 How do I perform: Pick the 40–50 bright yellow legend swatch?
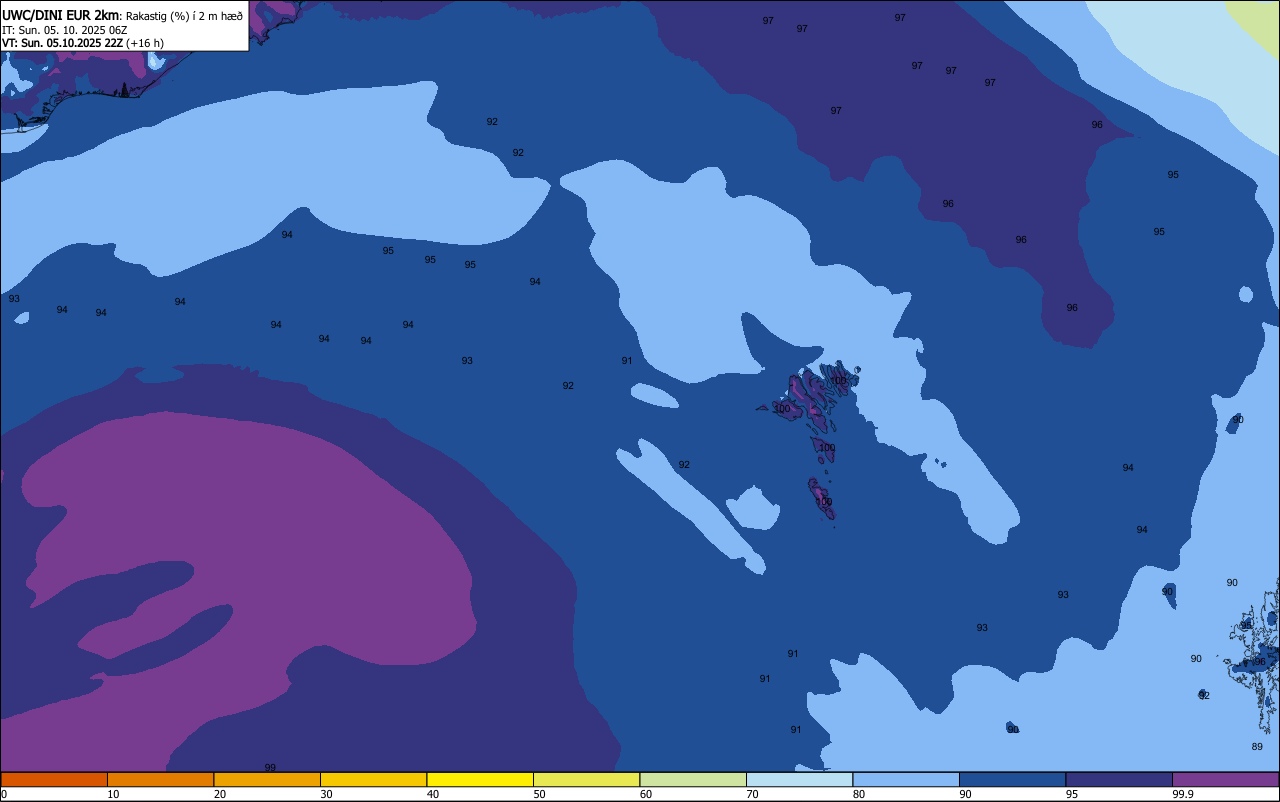point(480,779)
